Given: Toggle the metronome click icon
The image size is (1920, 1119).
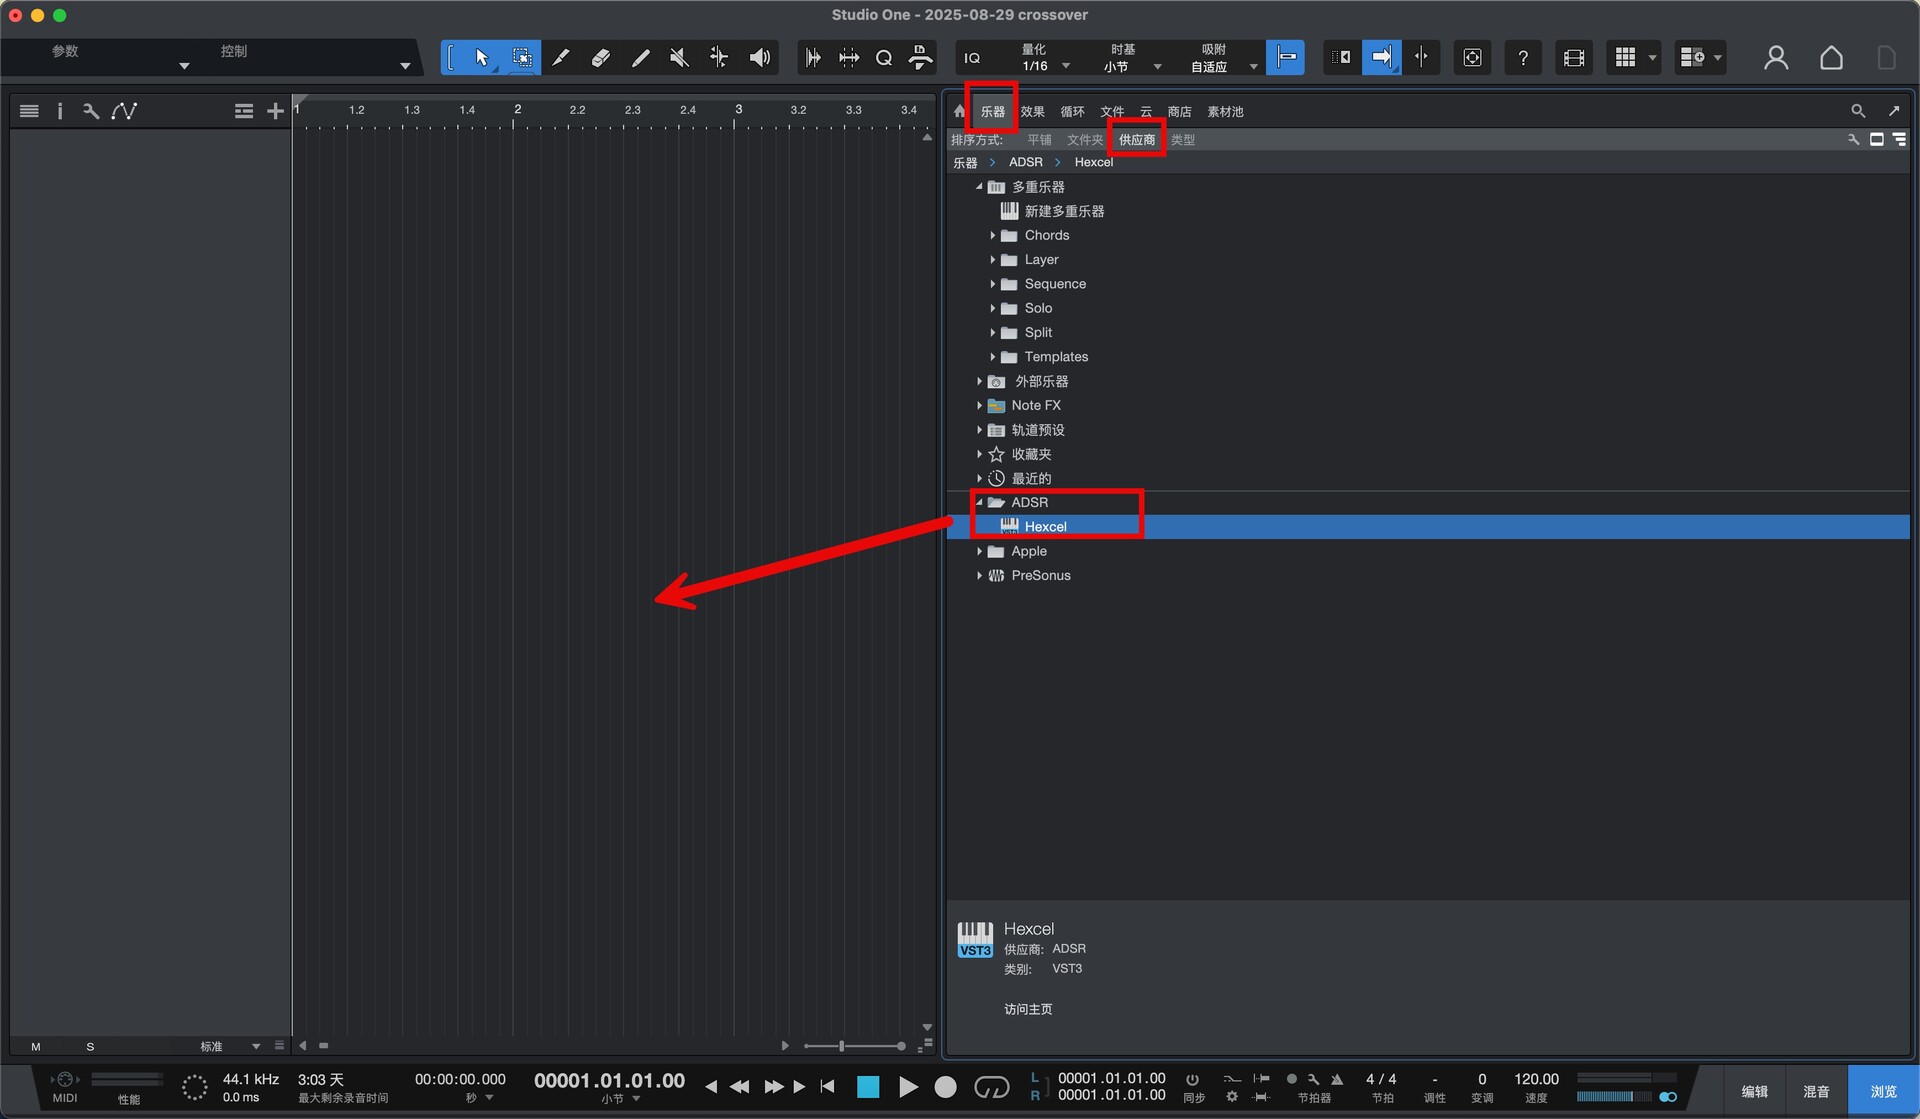Looking at the screenshot, I should pyautogui.click(x=1337, y=1079).
